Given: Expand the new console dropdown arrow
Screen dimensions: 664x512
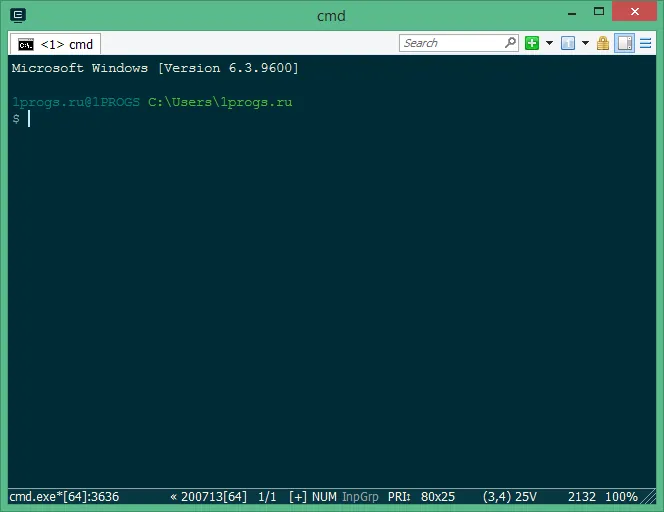Looking at the screenshot, I should point(549,43).
